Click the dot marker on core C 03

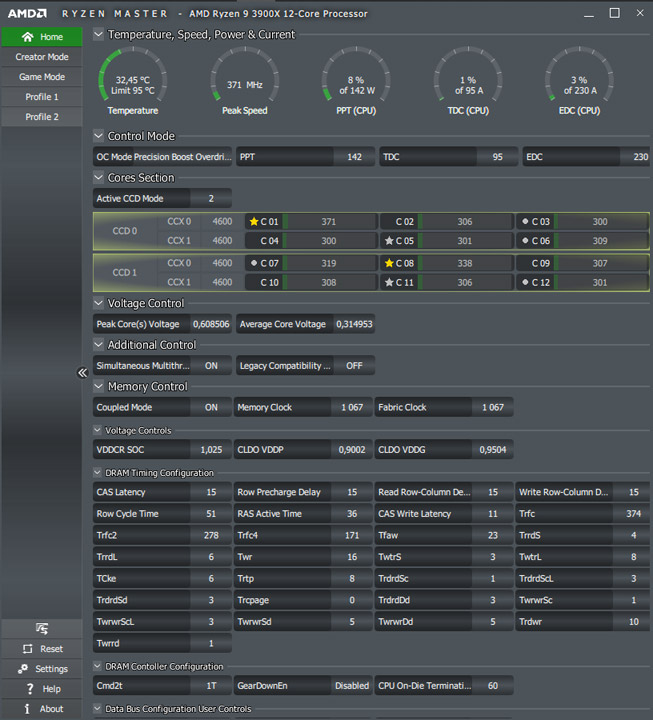(x=525, y=221)
